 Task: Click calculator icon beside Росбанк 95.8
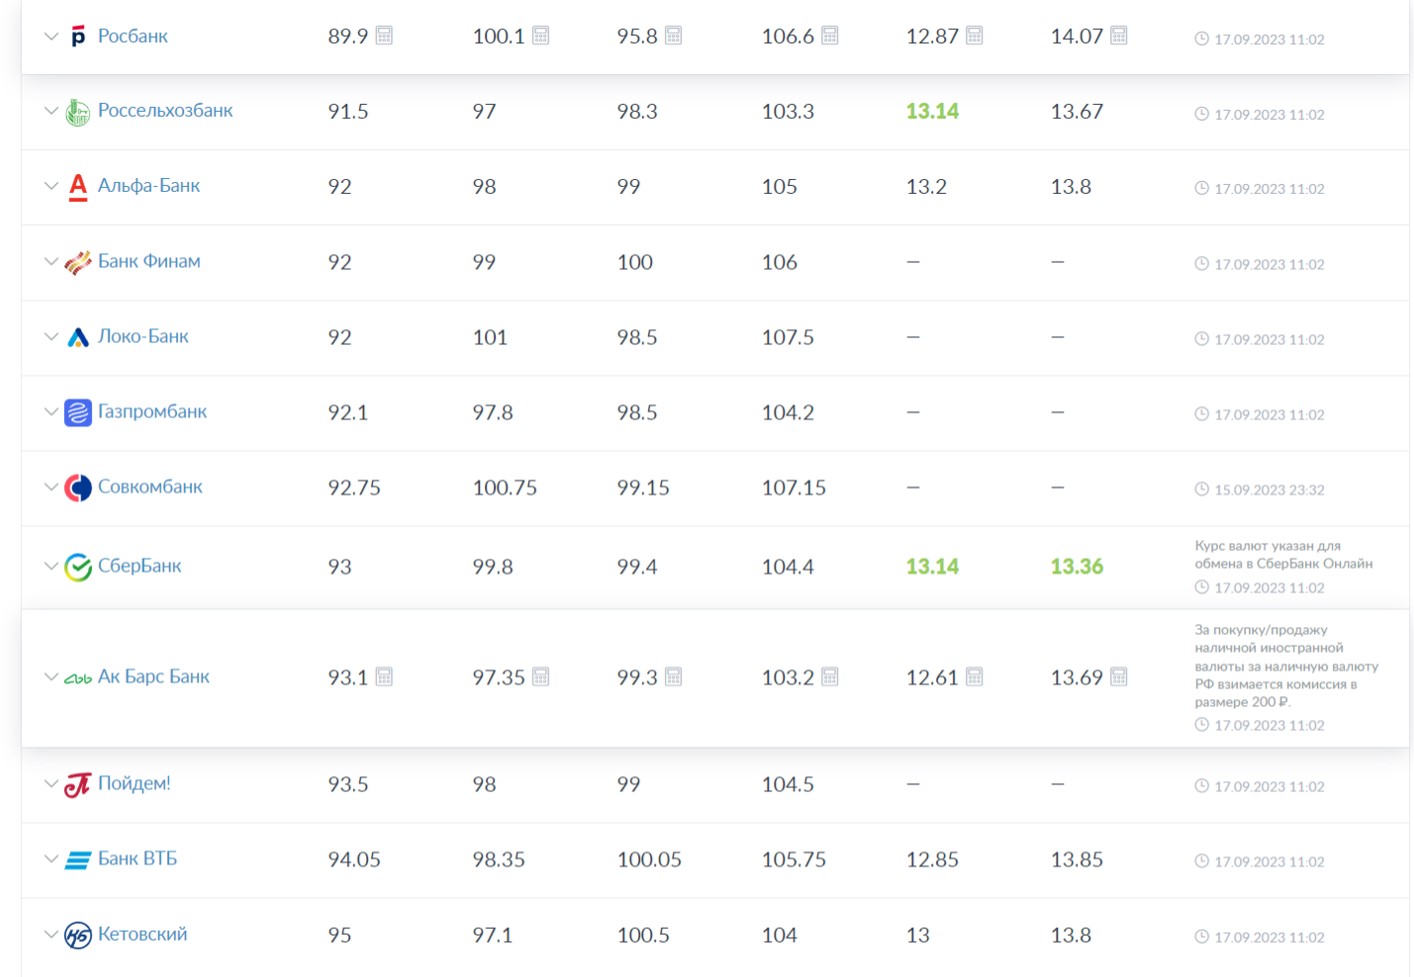pos(674,36)
